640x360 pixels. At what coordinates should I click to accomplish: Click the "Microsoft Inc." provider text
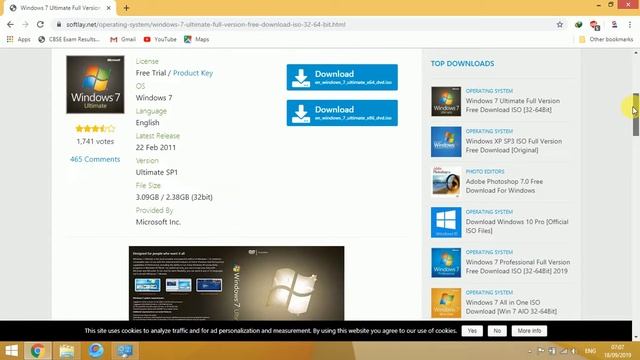[158, 222]
